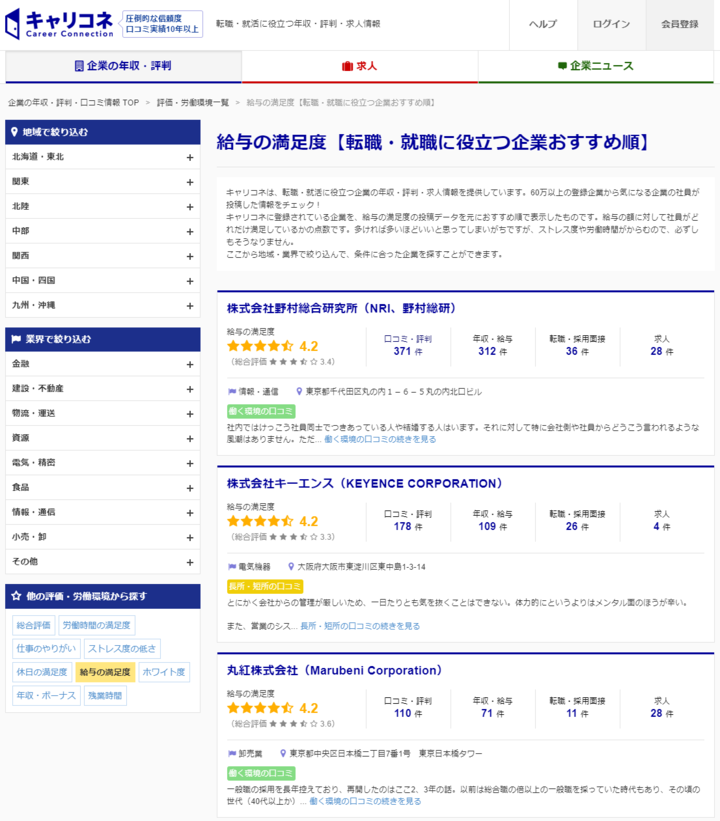Screen dimensions: 720x821
Task: Select the 労働時間の満足度 filter tag
Action: [97, 625]
